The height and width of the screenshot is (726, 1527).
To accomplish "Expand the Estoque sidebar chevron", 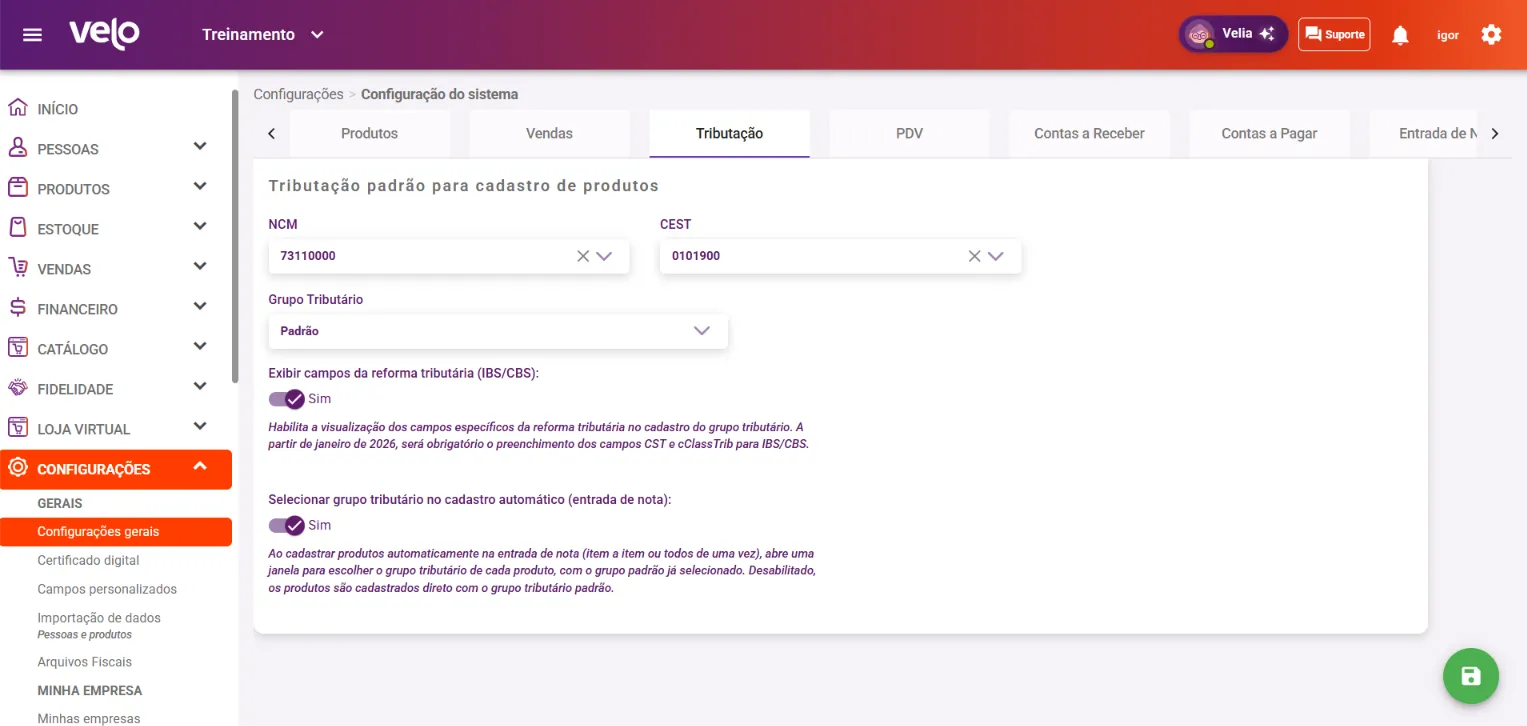I will click(200, 227).
